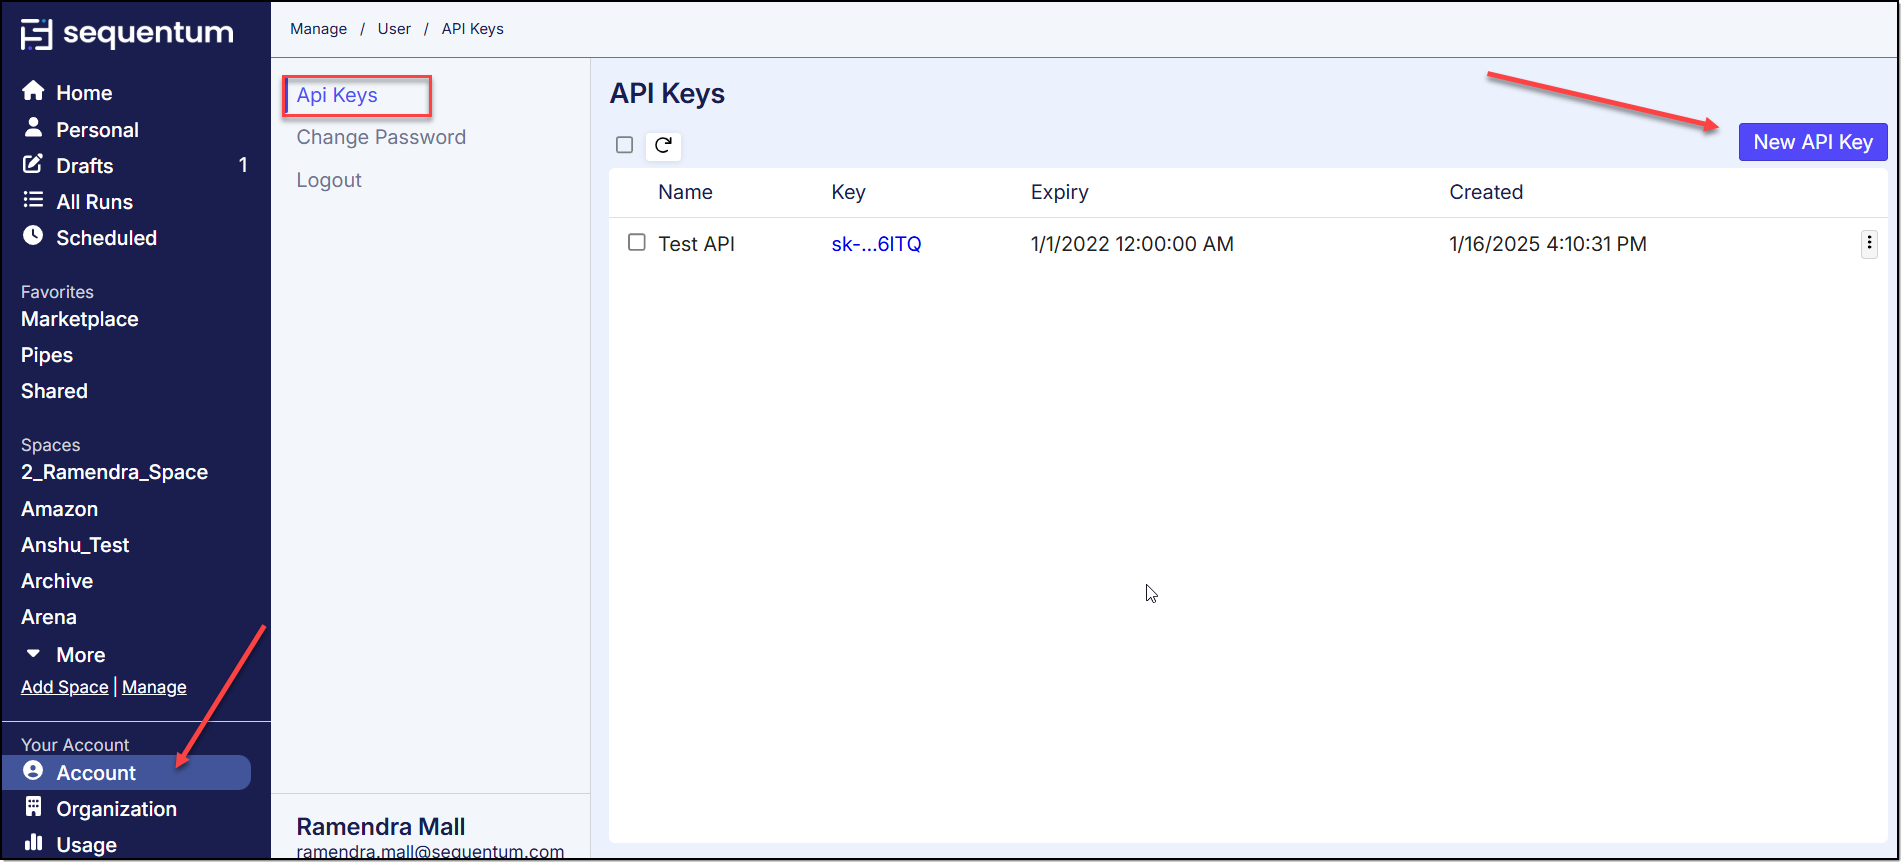This screenshot has height=865, width=1904.
Task: Click the Scheduled clock icon
Action: click(x=33, y=236)
